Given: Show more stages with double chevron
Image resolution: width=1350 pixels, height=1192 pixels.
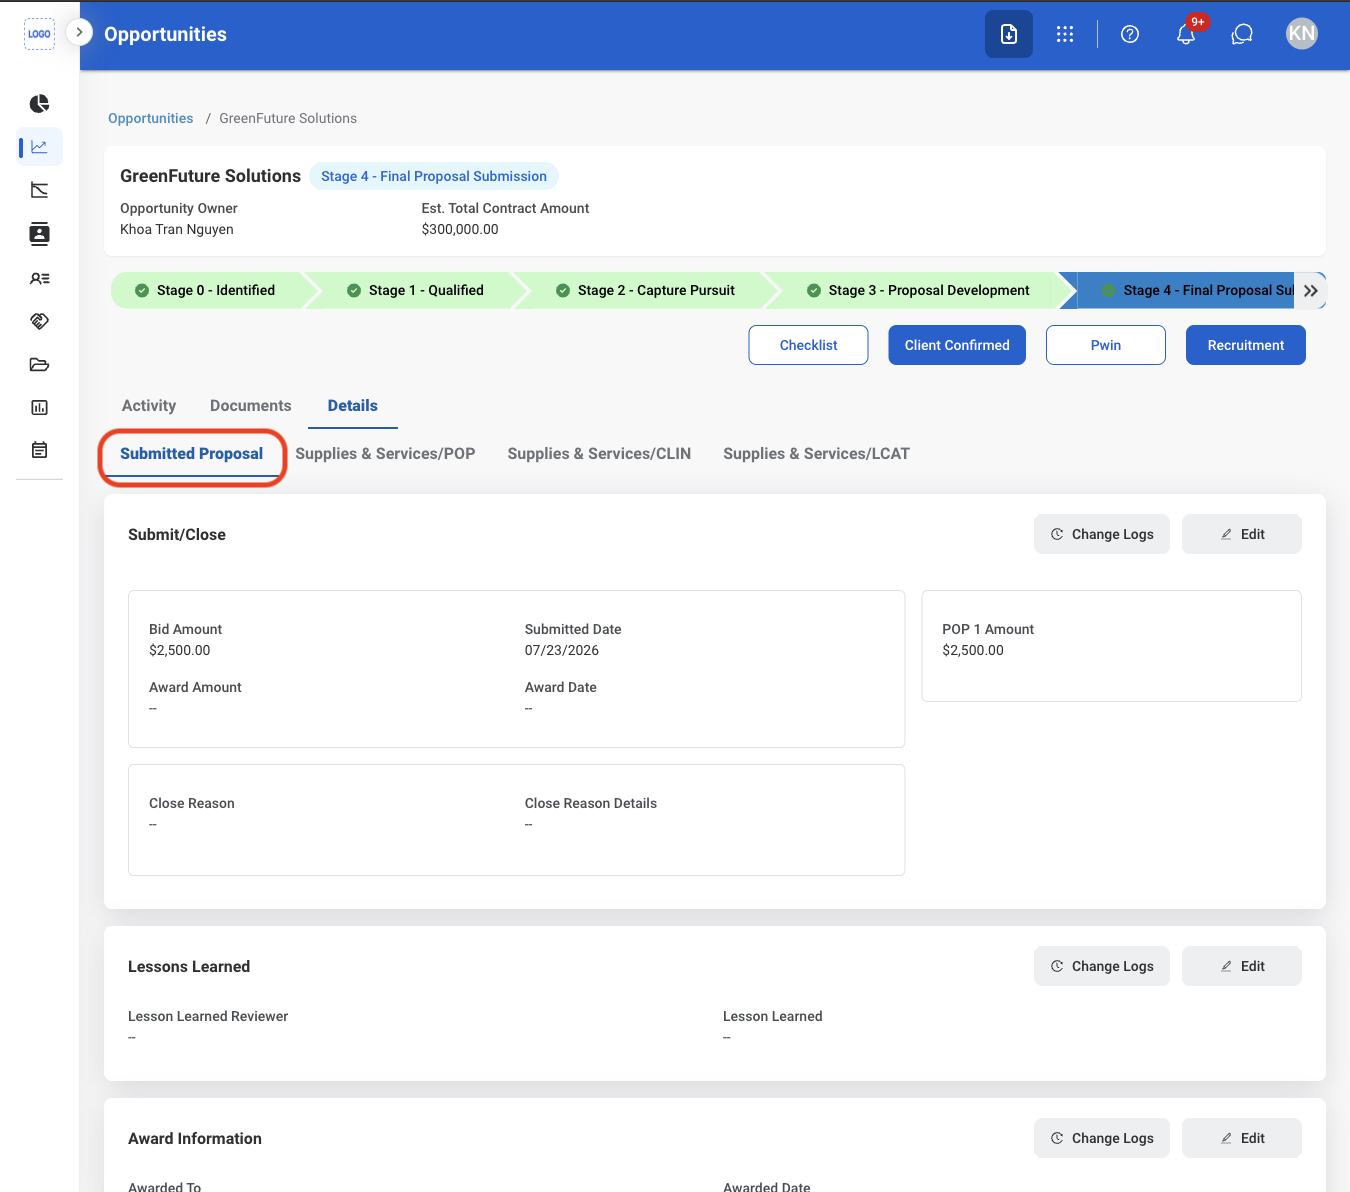Looking at the screenshot, I should (1310, 290).
